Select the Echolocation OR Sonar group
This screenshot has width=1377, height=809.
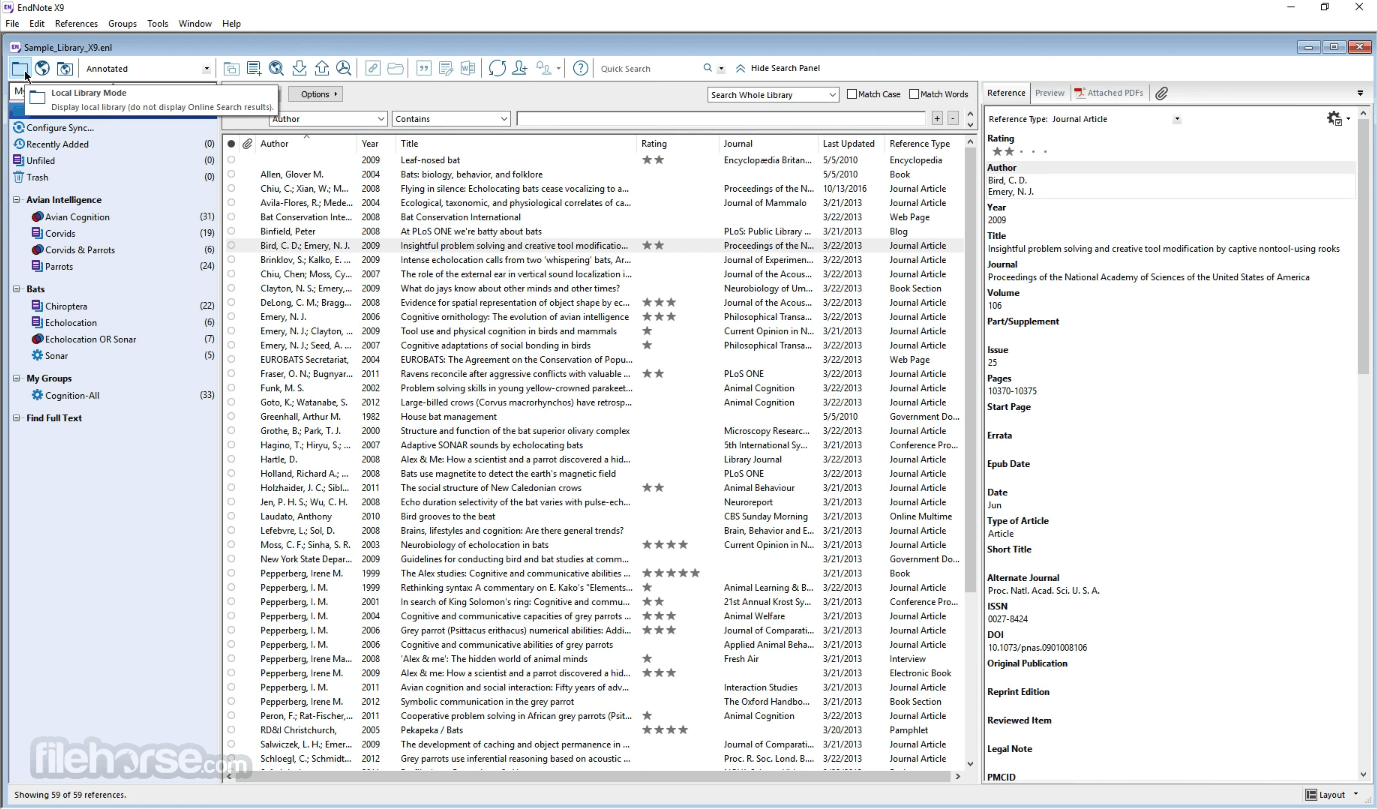89,339
